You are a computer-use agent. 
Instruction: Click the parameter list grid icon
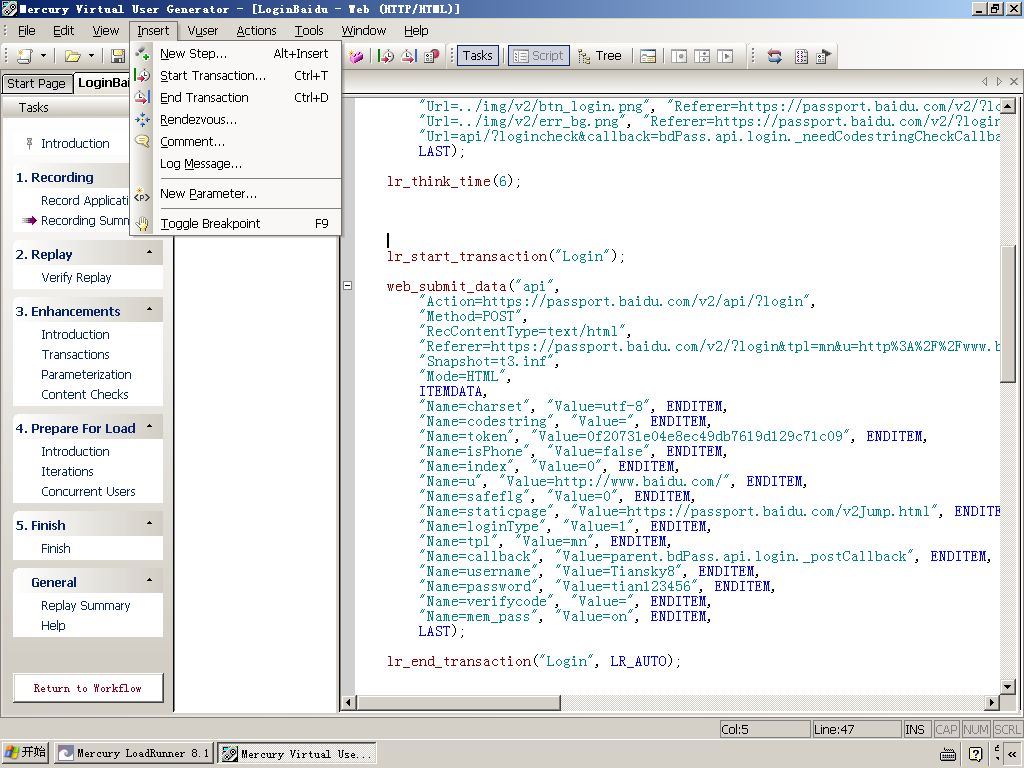tap(801, 56)
